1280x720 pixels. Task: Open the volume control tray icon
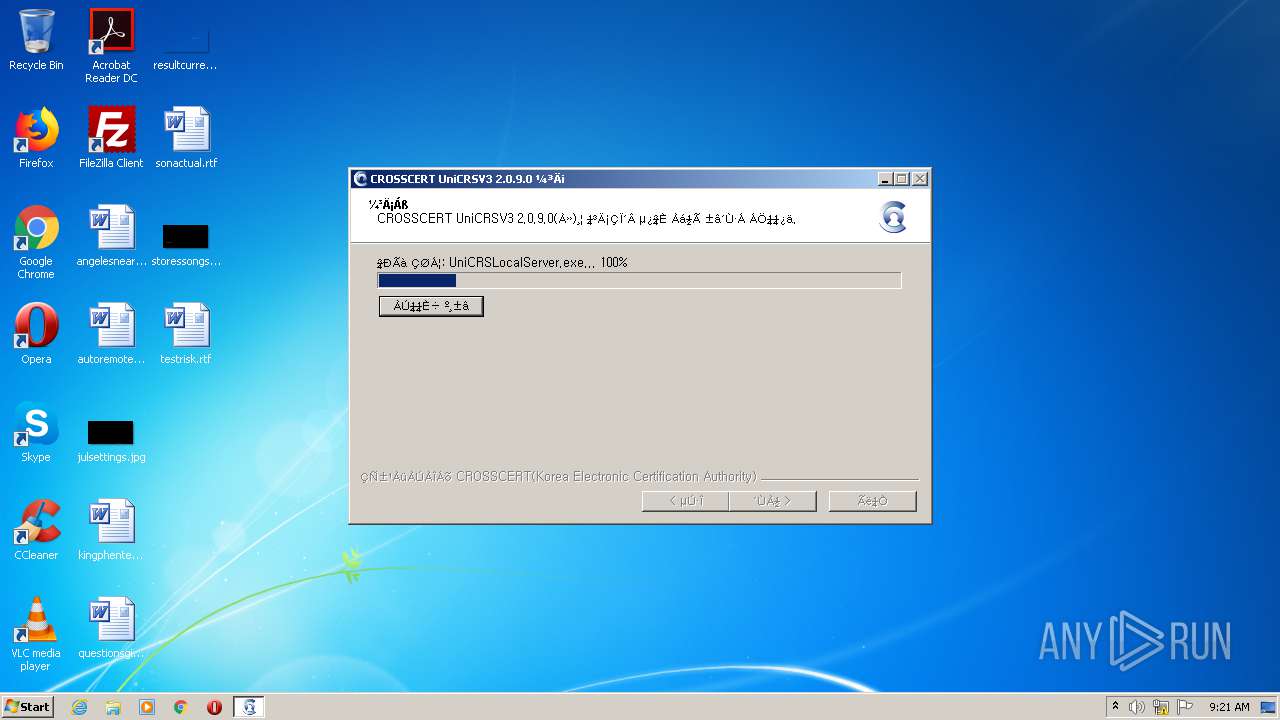(1137, 707)
